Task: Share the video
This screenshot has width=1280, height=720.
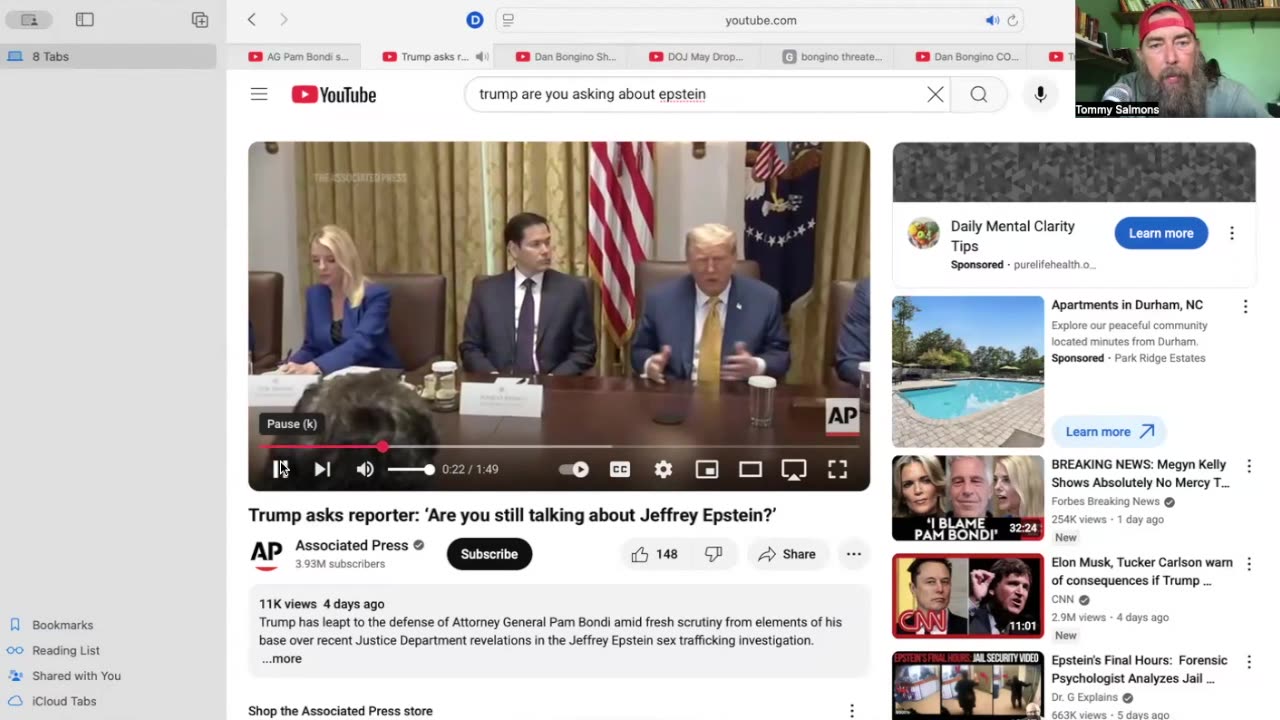Action: click(787, 554)
